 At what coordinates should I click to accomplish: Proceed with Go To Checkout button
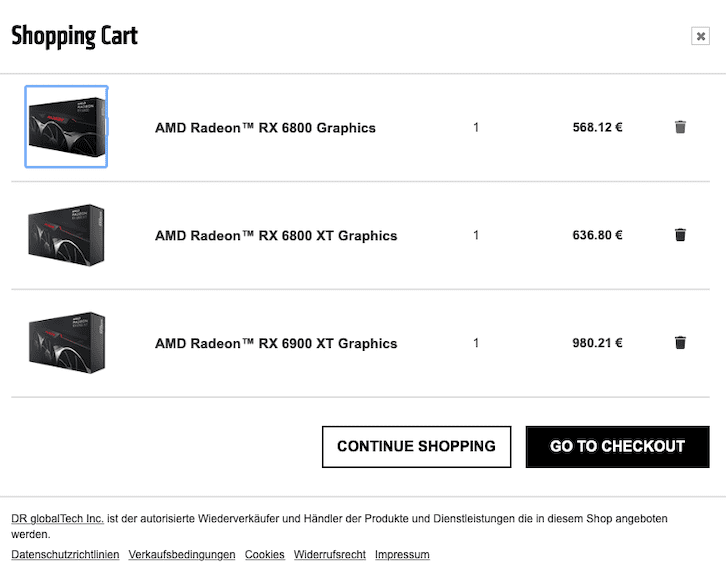[617, 447]
